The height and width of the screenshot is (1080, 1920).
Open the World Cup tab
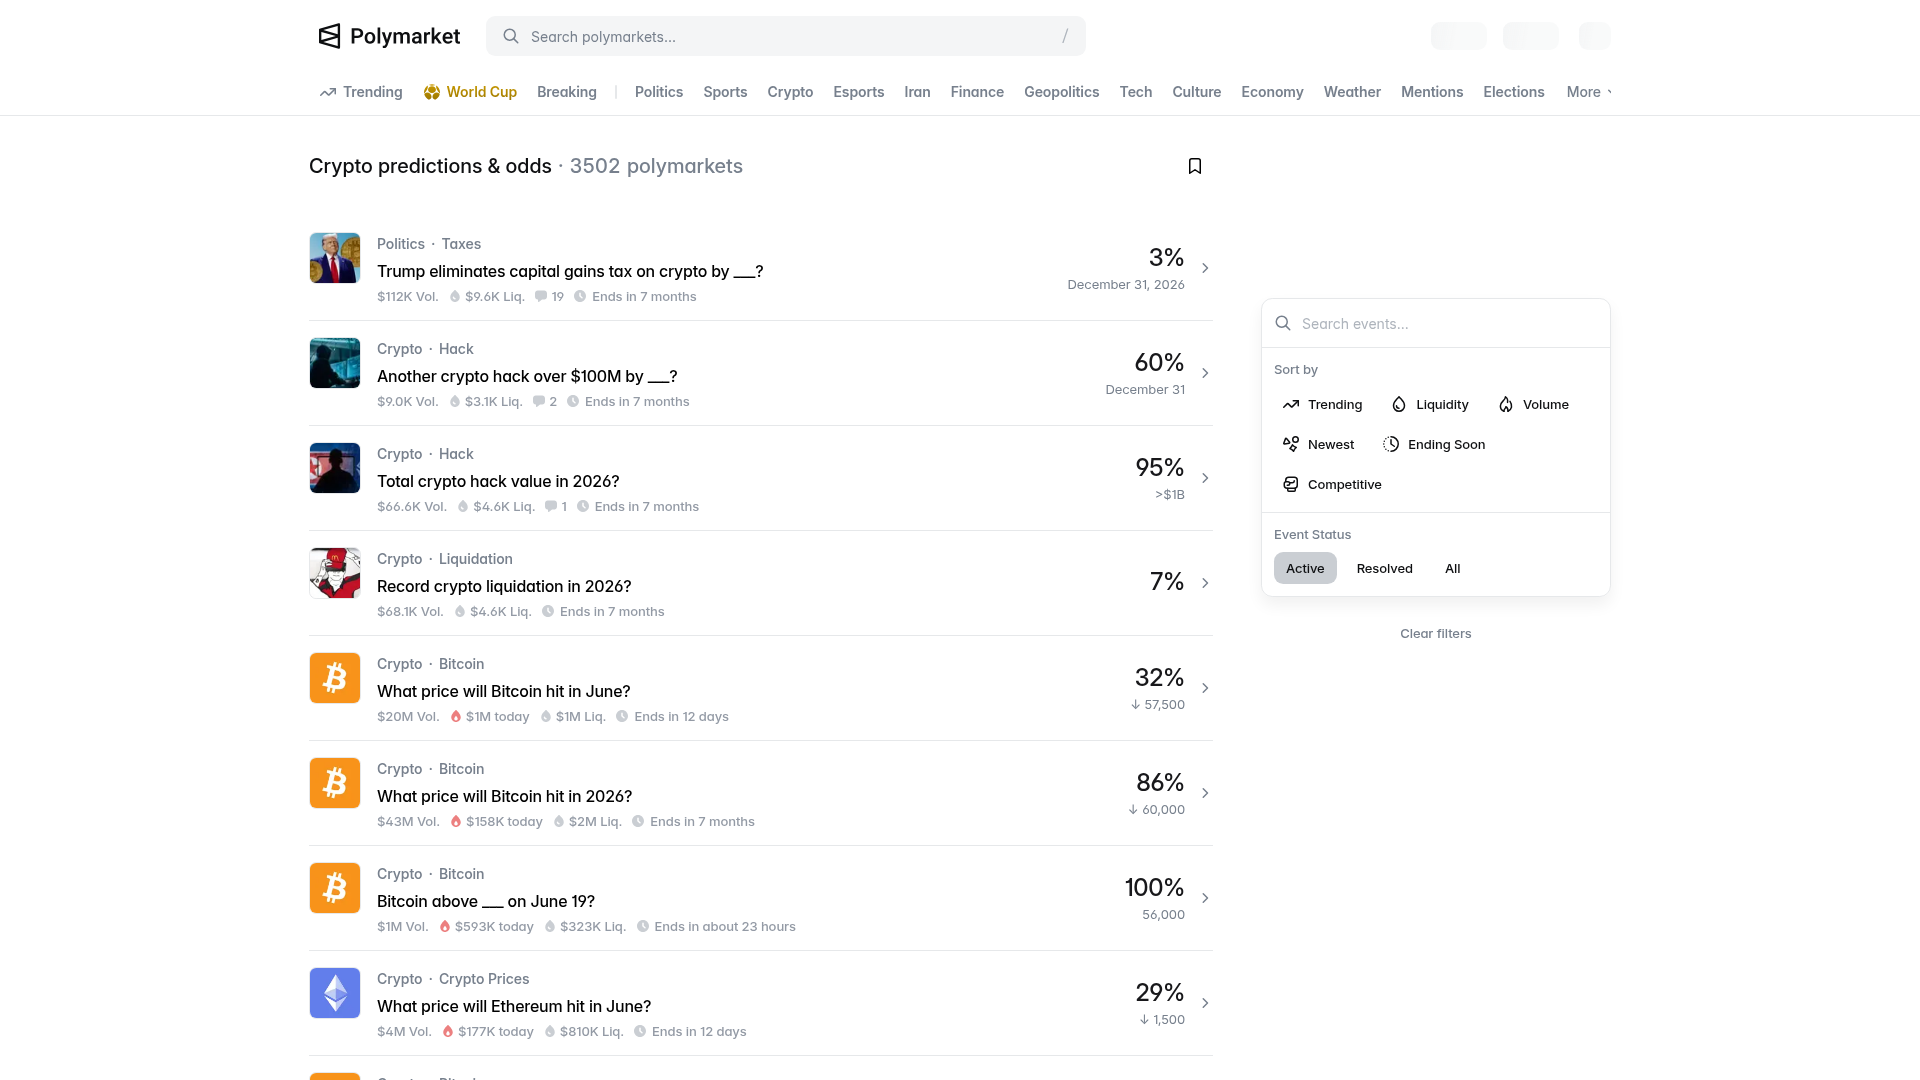click(470, 92)
